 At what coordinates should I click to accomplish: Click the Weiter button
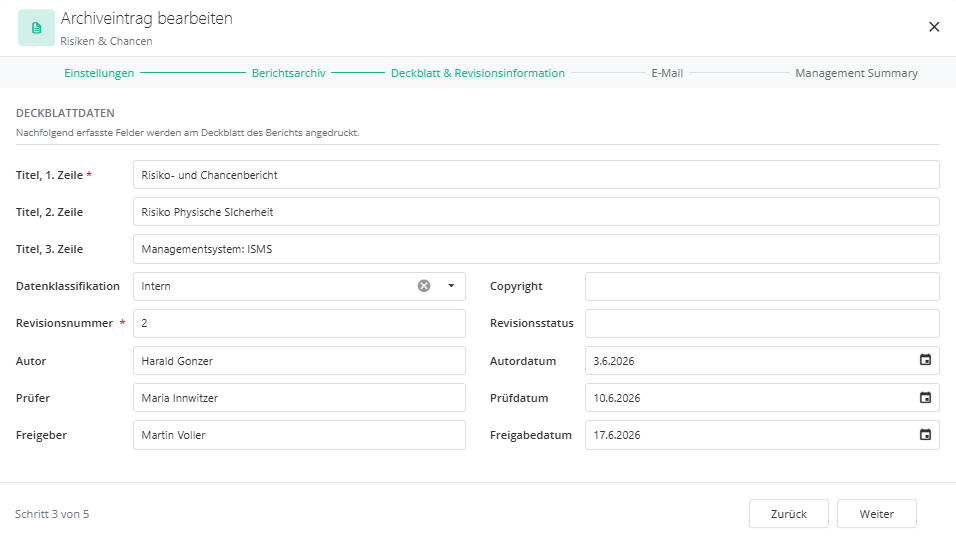(x=876, y=514)
